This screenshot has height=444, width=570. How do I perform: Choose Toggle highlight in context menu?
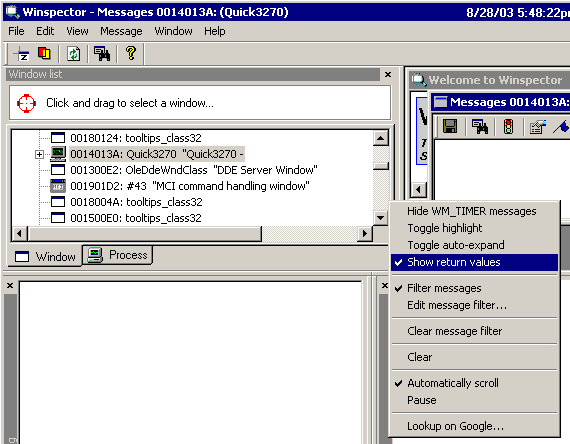tap(474, 228)
